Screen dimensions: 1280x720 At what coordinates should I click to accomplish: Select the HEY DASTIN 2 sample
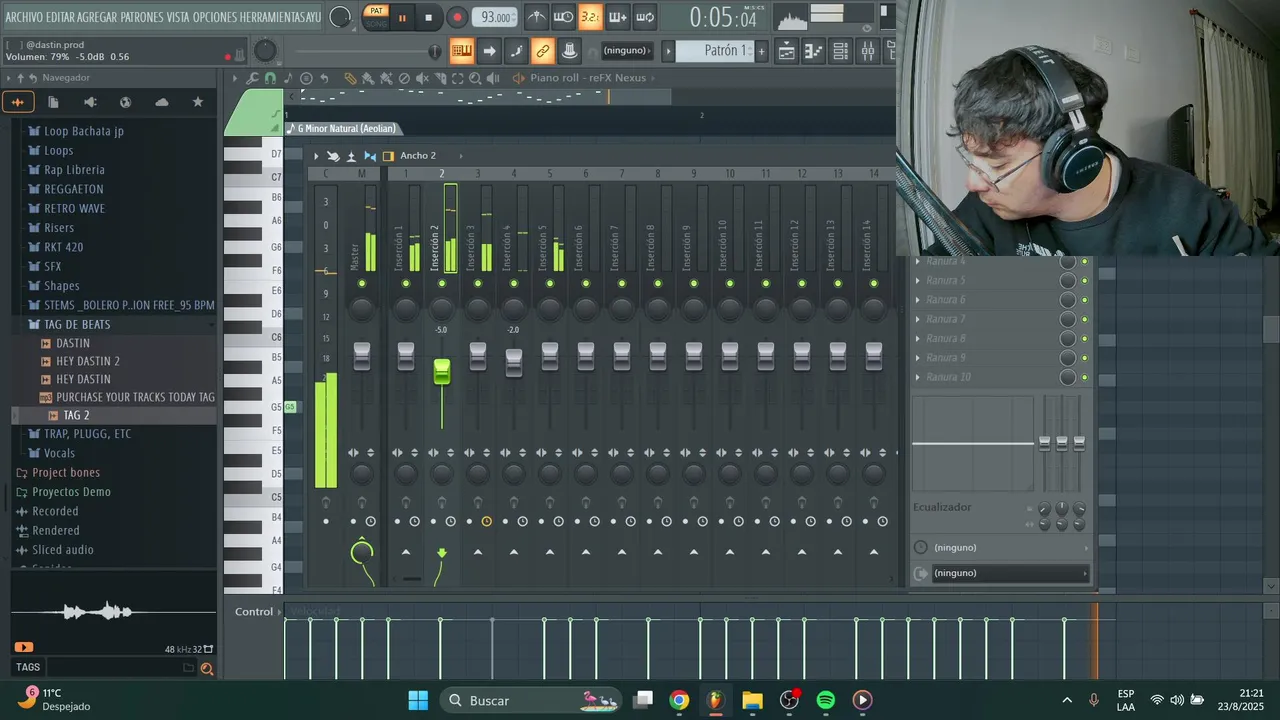(x=88, y=361)
